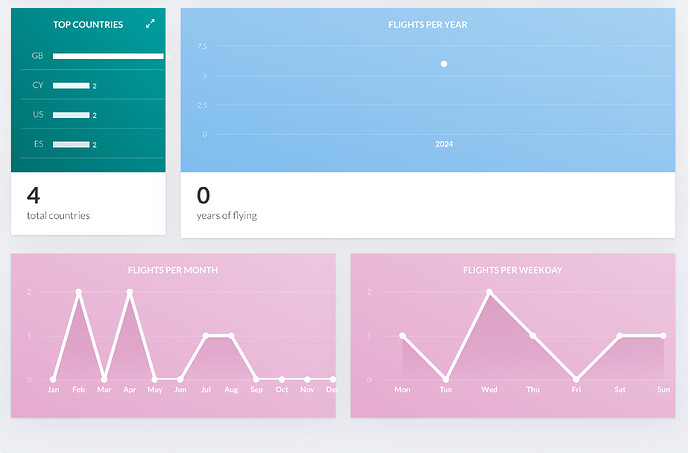Click the Wed peak point on Flights per Weekday
The width and height of the screenshot is (690, 453).
(489, 292)
